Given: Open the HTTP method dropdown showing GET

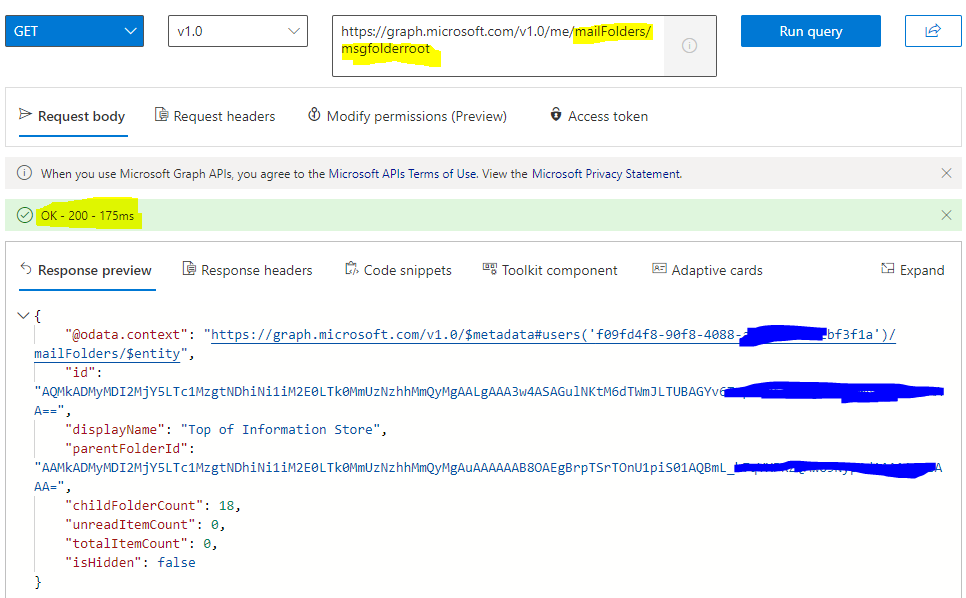Looking at the screenshot, I should tap(74, 31).
